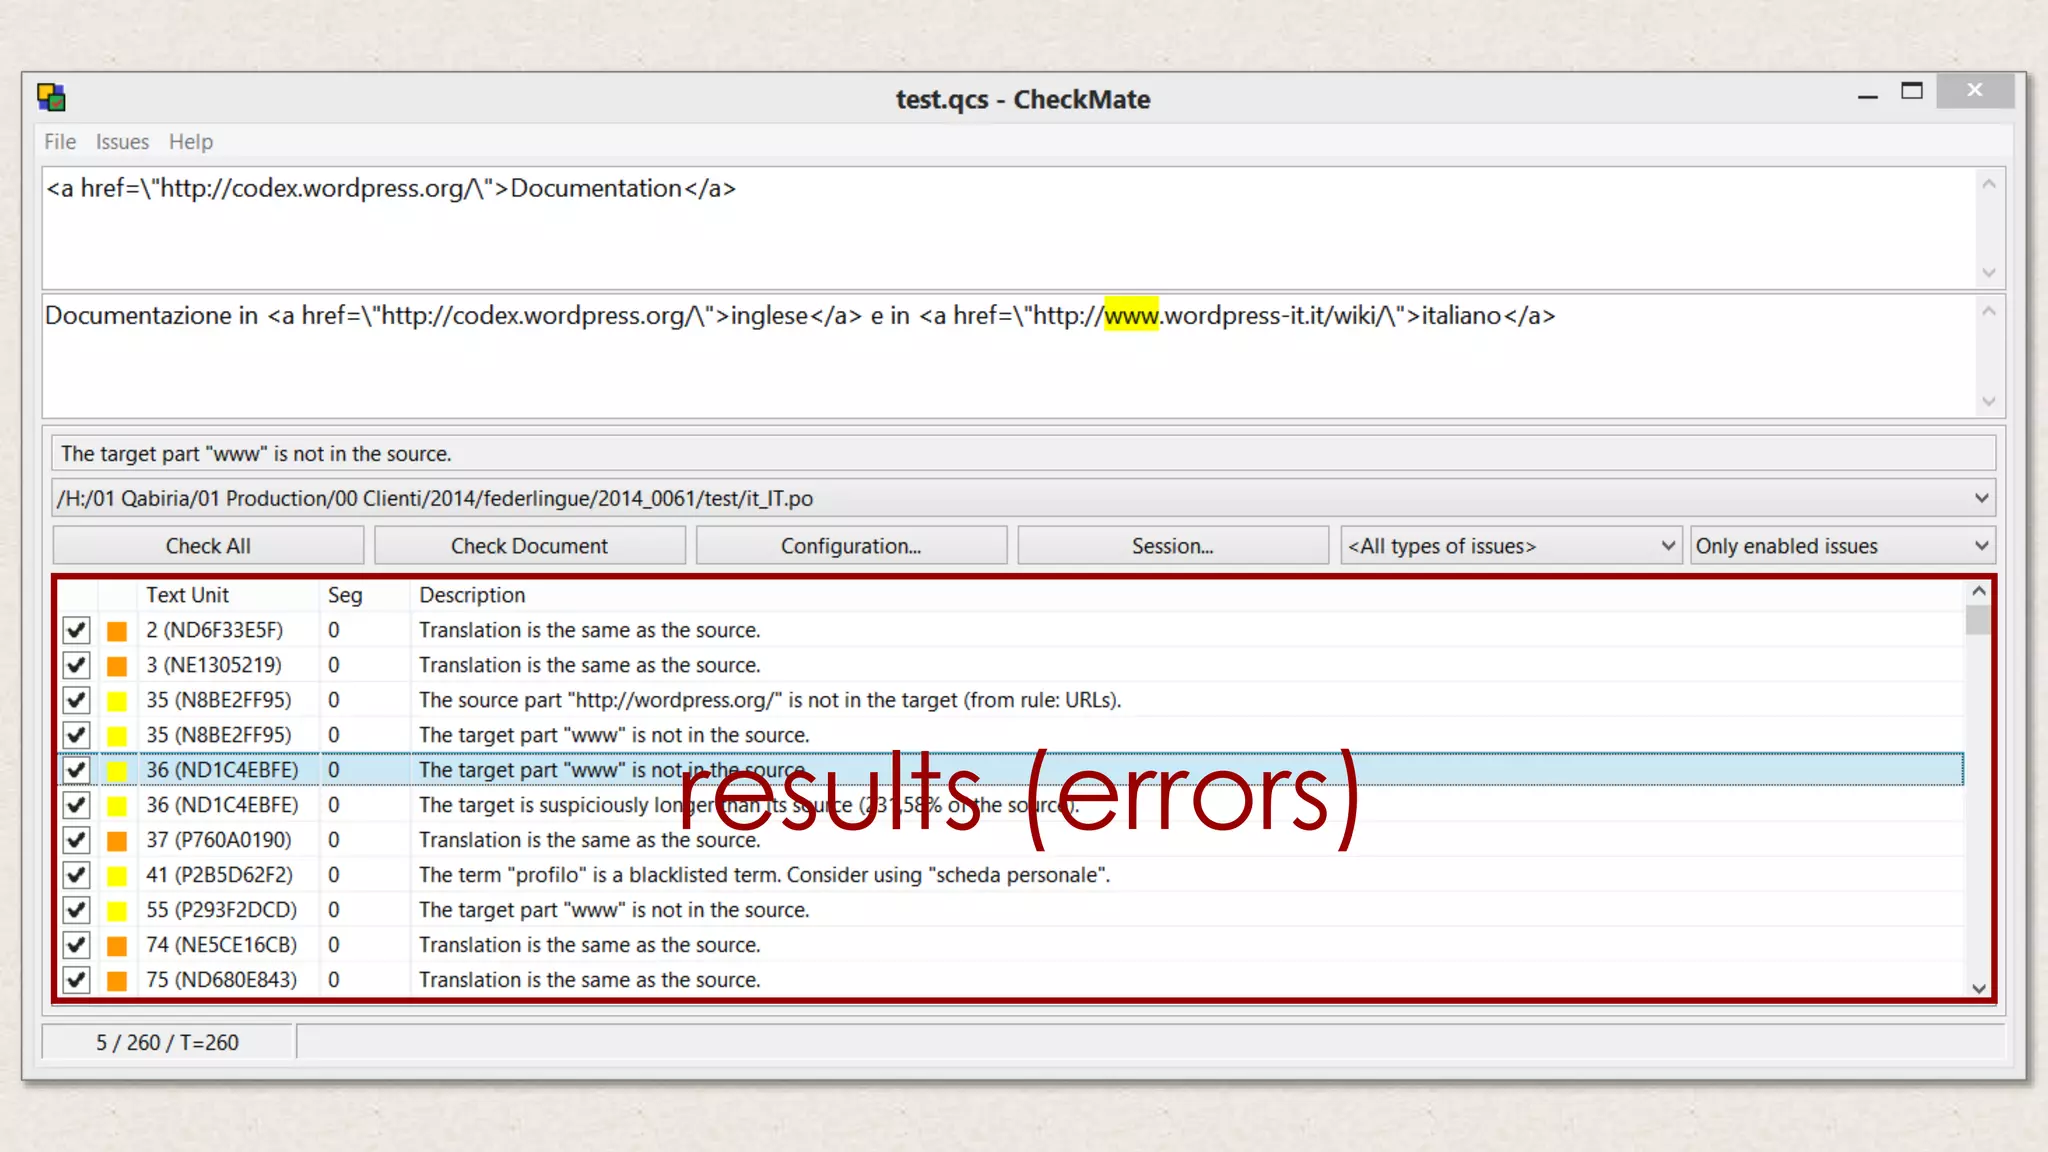This screenshot has width=2048, height=1152.
Task: Click scroll-down arrow of source text pane
Action: [1989, 273]
